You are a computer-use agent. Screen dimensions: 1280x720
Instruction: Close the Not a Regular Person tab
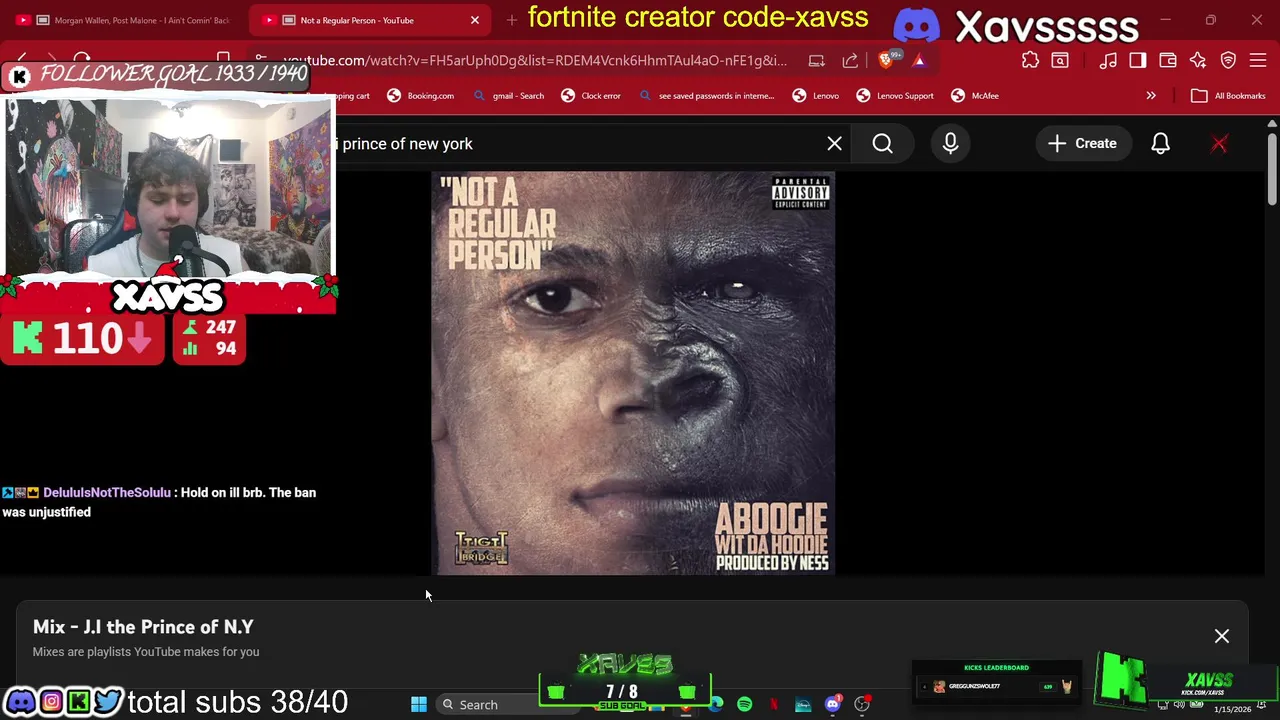click(x=475, y=20)
